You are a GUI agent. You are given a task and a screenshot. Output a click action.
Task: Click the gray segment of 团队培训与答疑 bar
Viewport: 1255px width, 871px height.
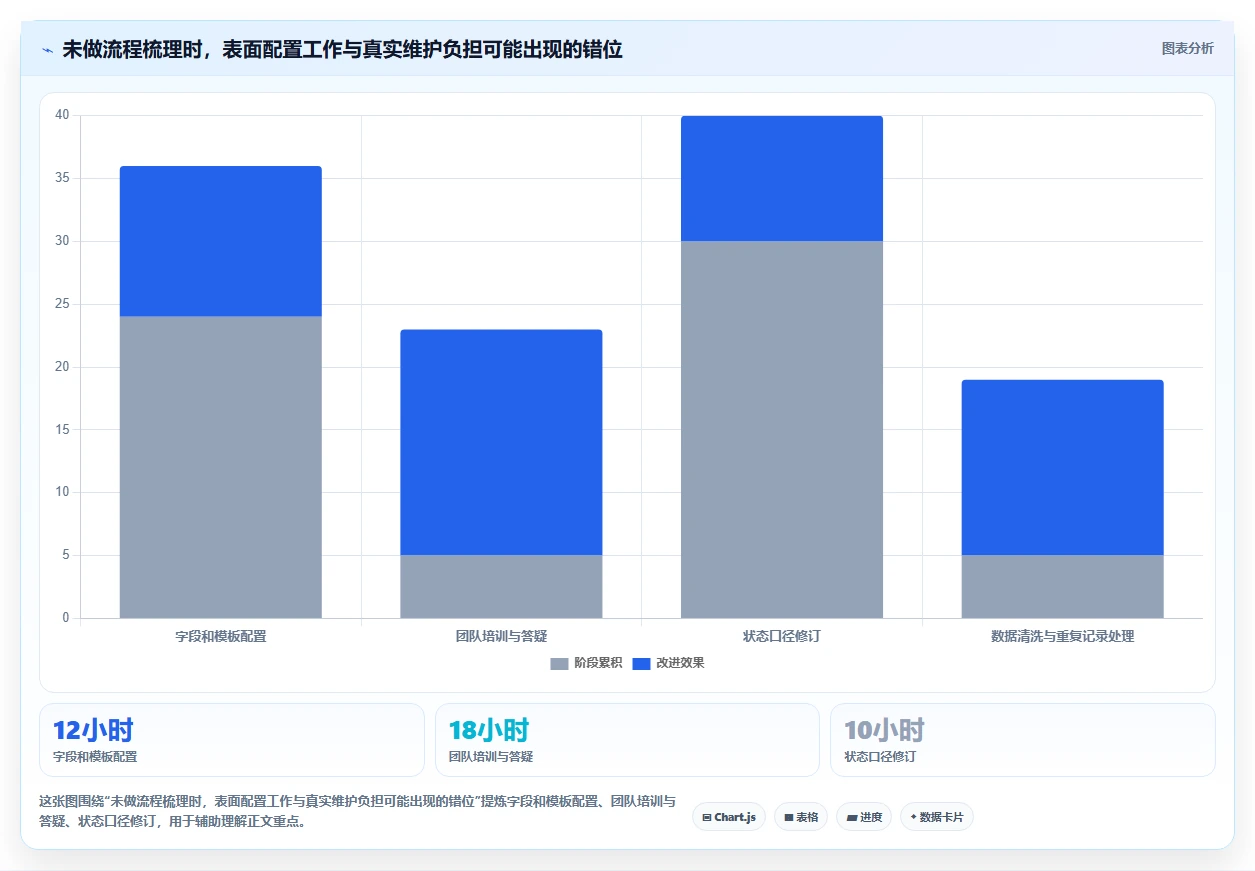point(501,586)
